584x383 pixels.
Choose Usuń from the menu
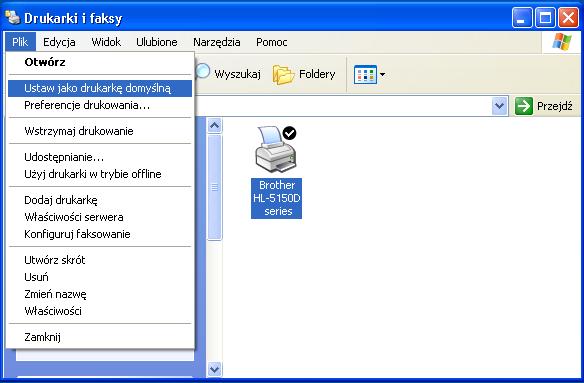100,277
